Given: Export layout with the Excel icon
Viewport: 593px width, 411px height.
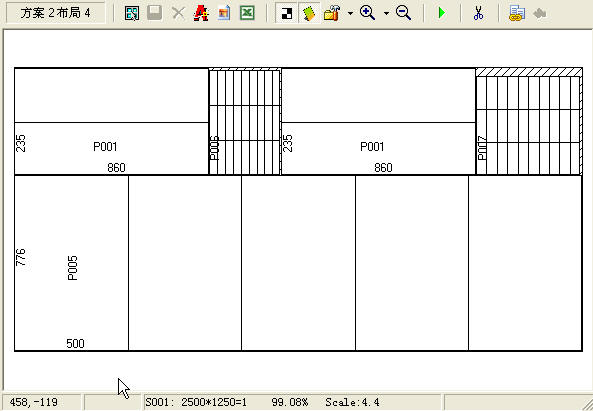Looking at the screenshot, I should pyautogui.click(x=247, y=14).
